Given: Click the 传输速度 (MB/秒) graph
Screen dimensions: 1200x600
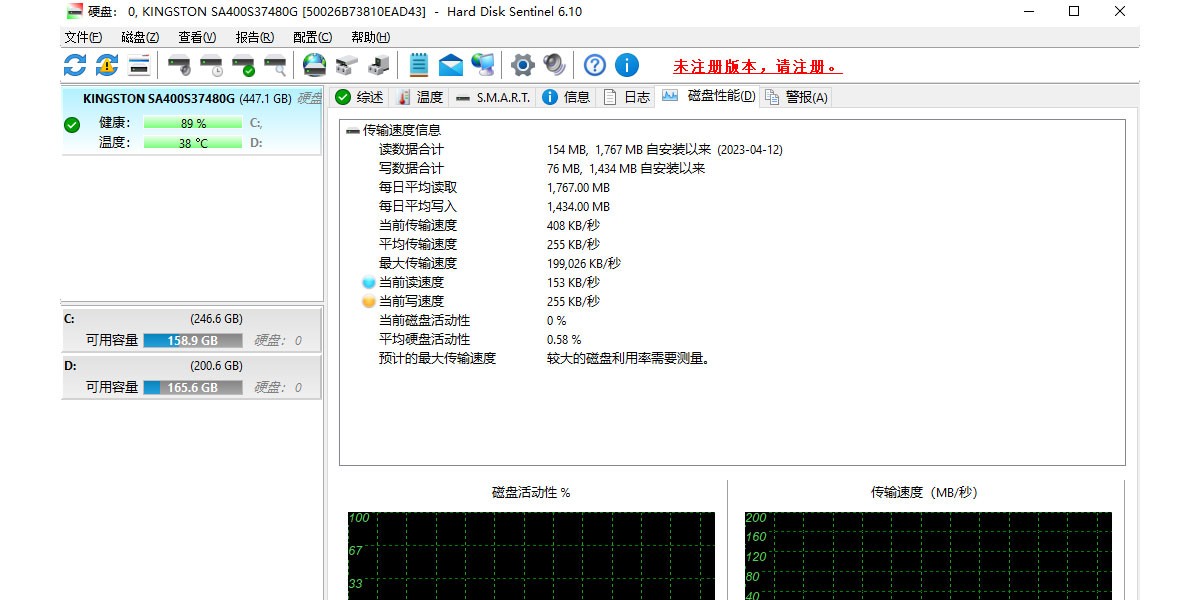Looking at the screenshot, I should [928, 556].
